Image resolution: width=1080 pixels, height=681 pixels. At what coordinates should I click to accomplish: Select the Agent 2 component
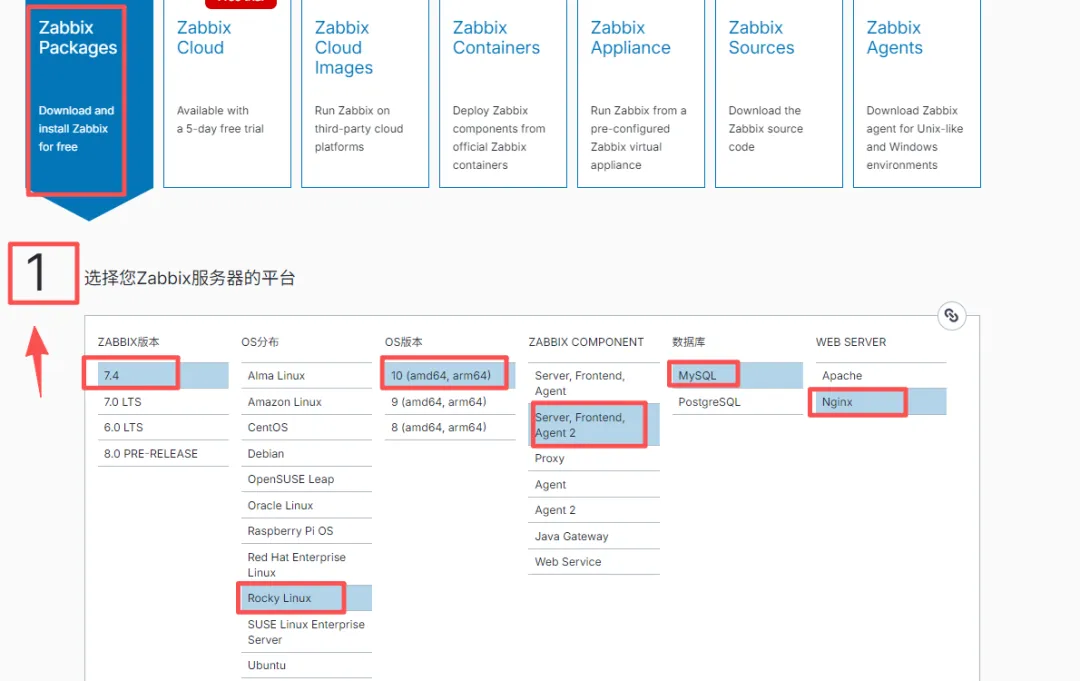594,510
